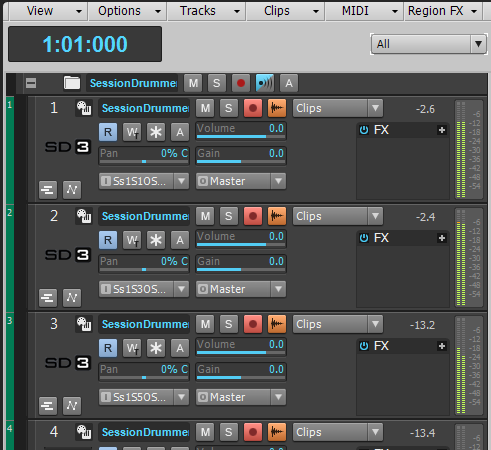Add an effect to track 1 FX bin
491x450 pixels.
pos(442,130)
